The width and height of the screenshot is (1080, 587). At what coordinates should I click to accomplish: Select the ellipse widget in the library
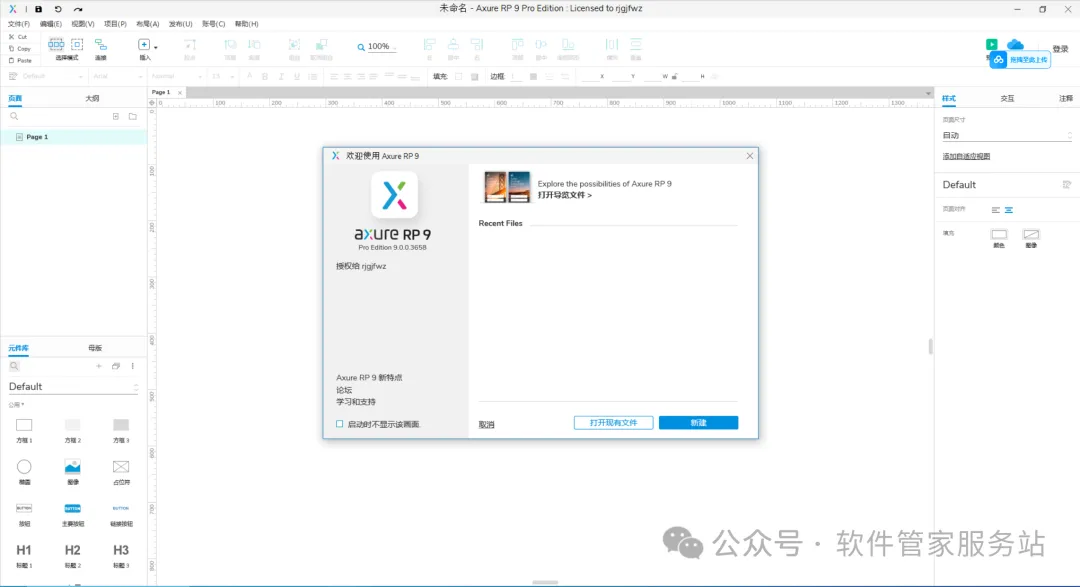24,472
